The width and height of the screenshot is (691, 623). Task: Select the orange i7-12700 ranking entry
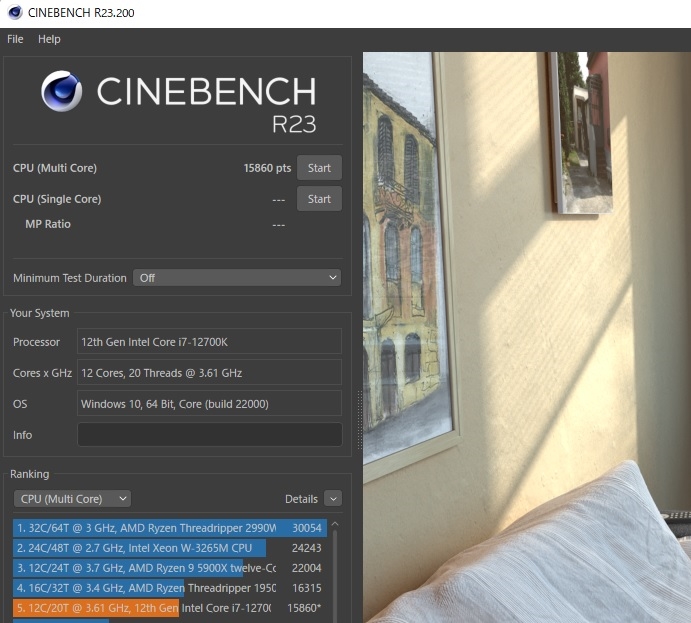170,608
